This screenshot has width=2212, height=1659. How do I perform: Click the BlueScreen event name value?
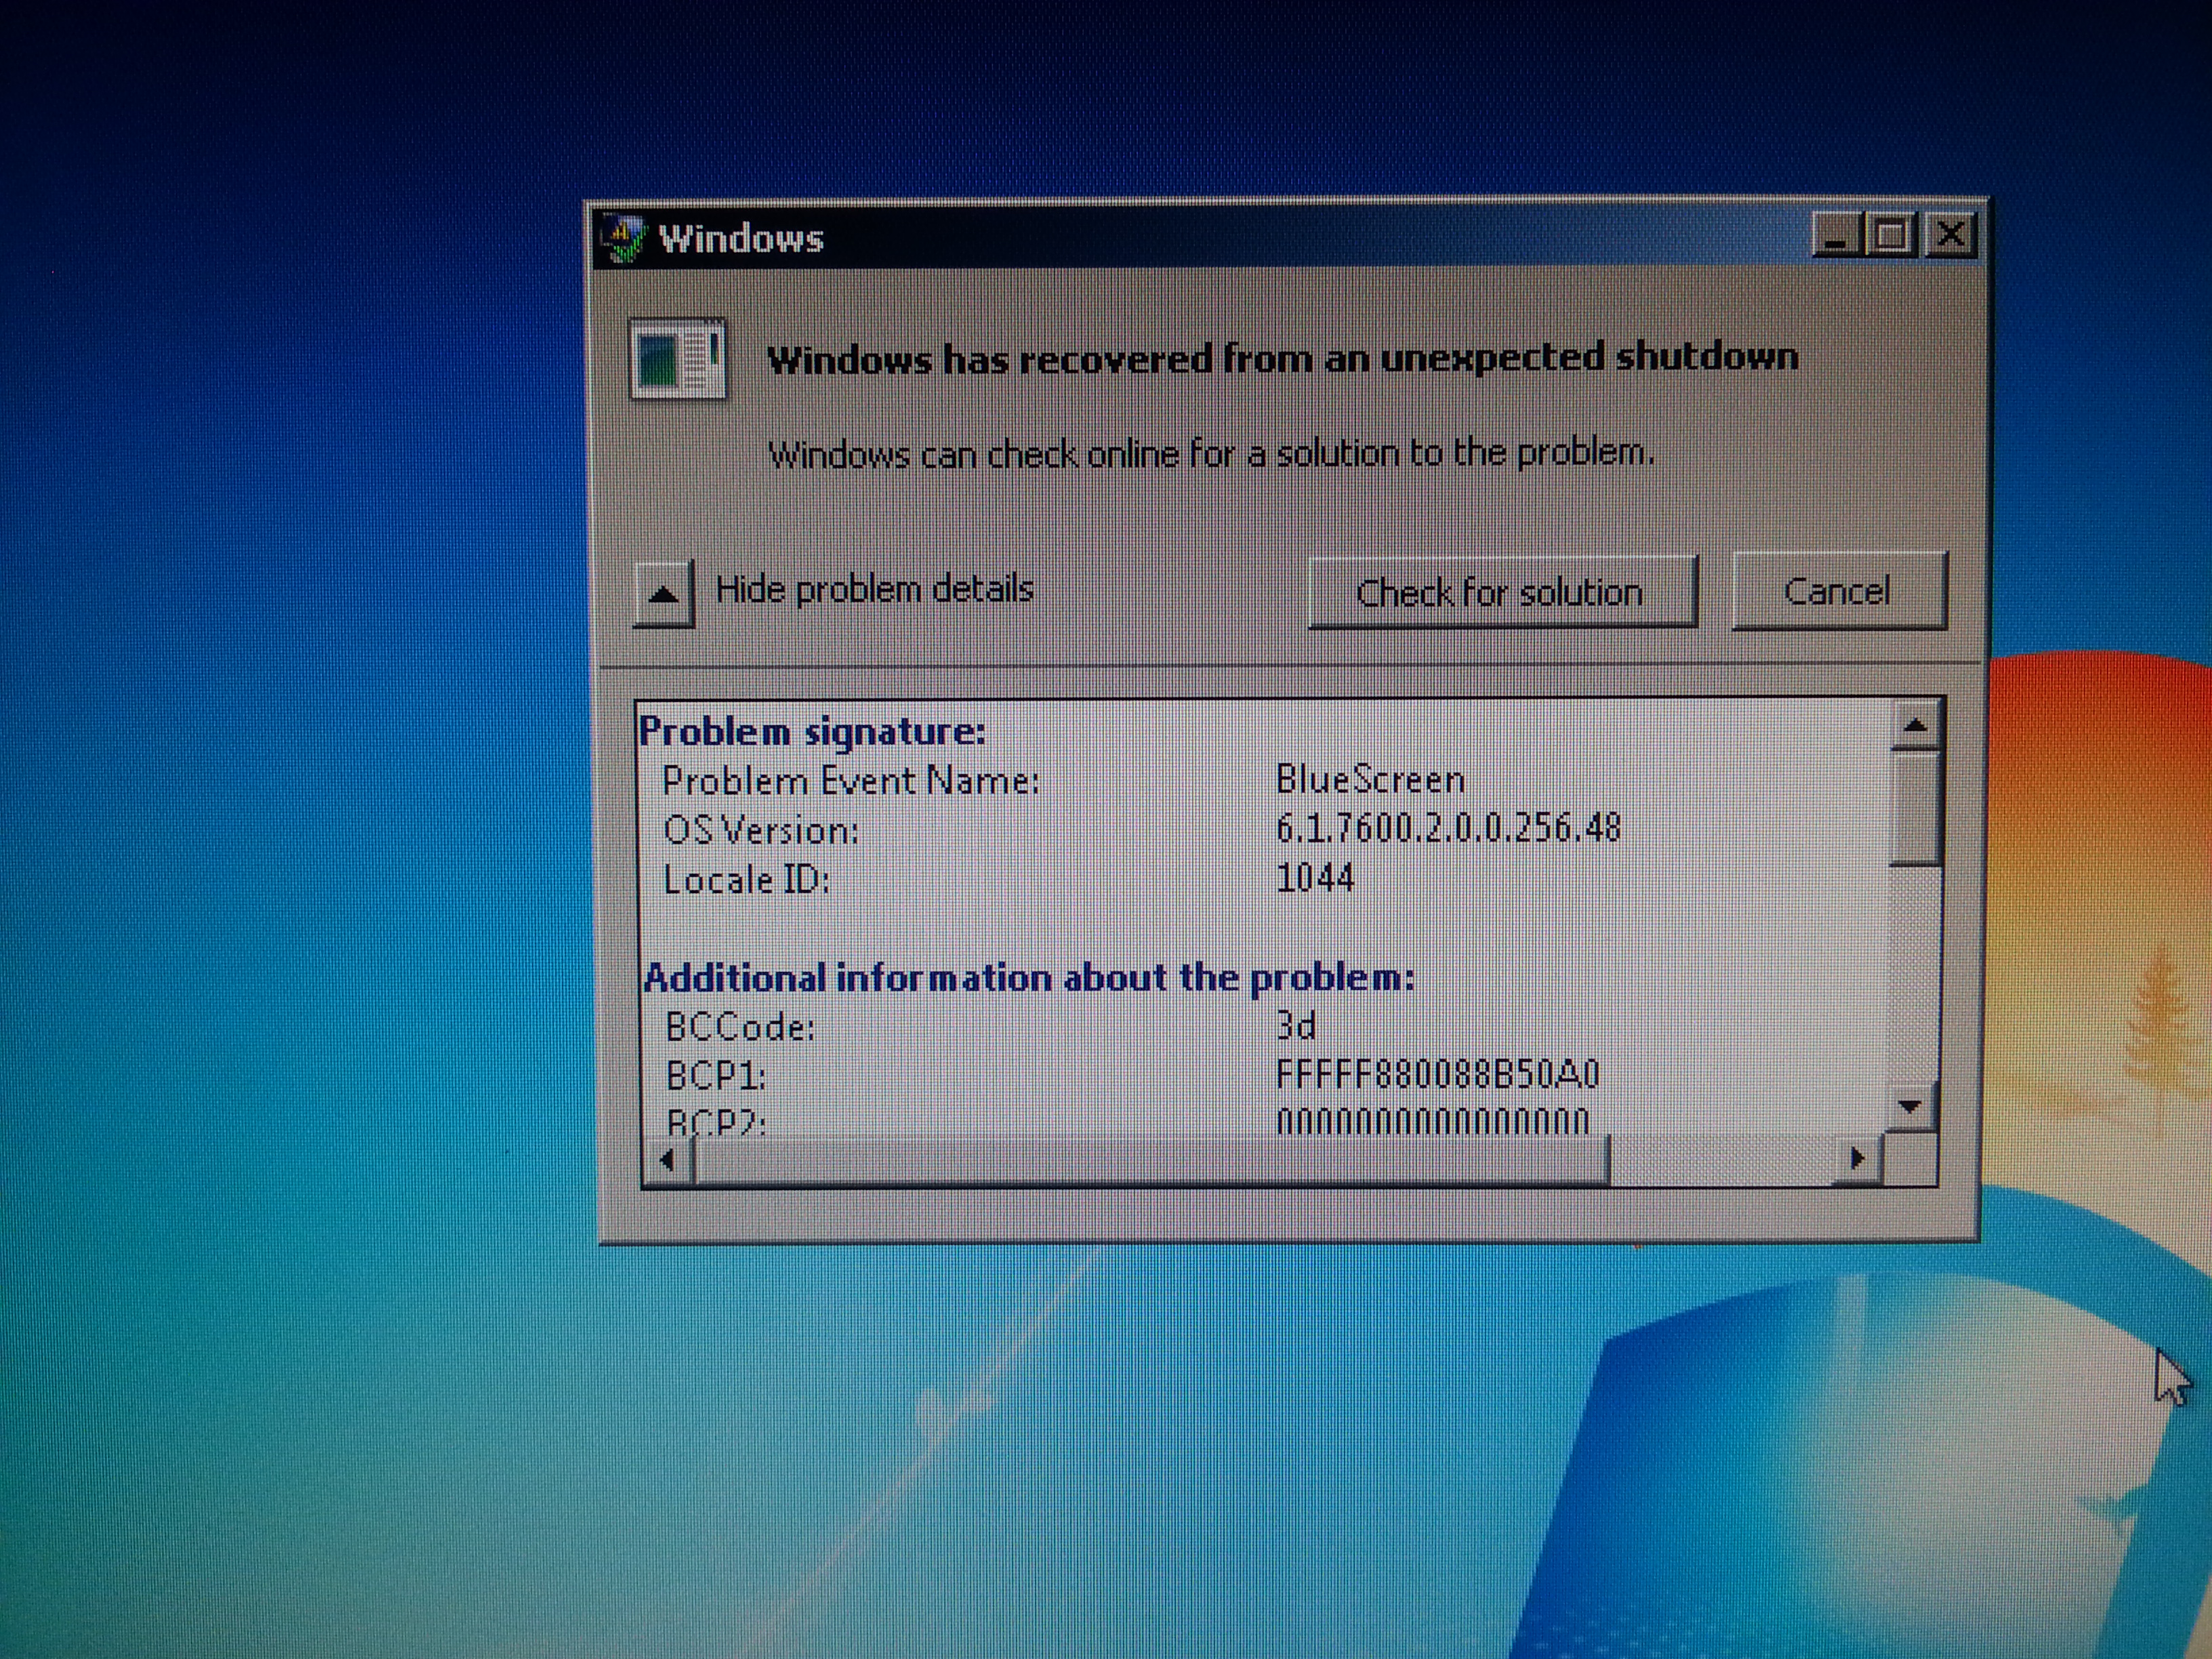1370,779
